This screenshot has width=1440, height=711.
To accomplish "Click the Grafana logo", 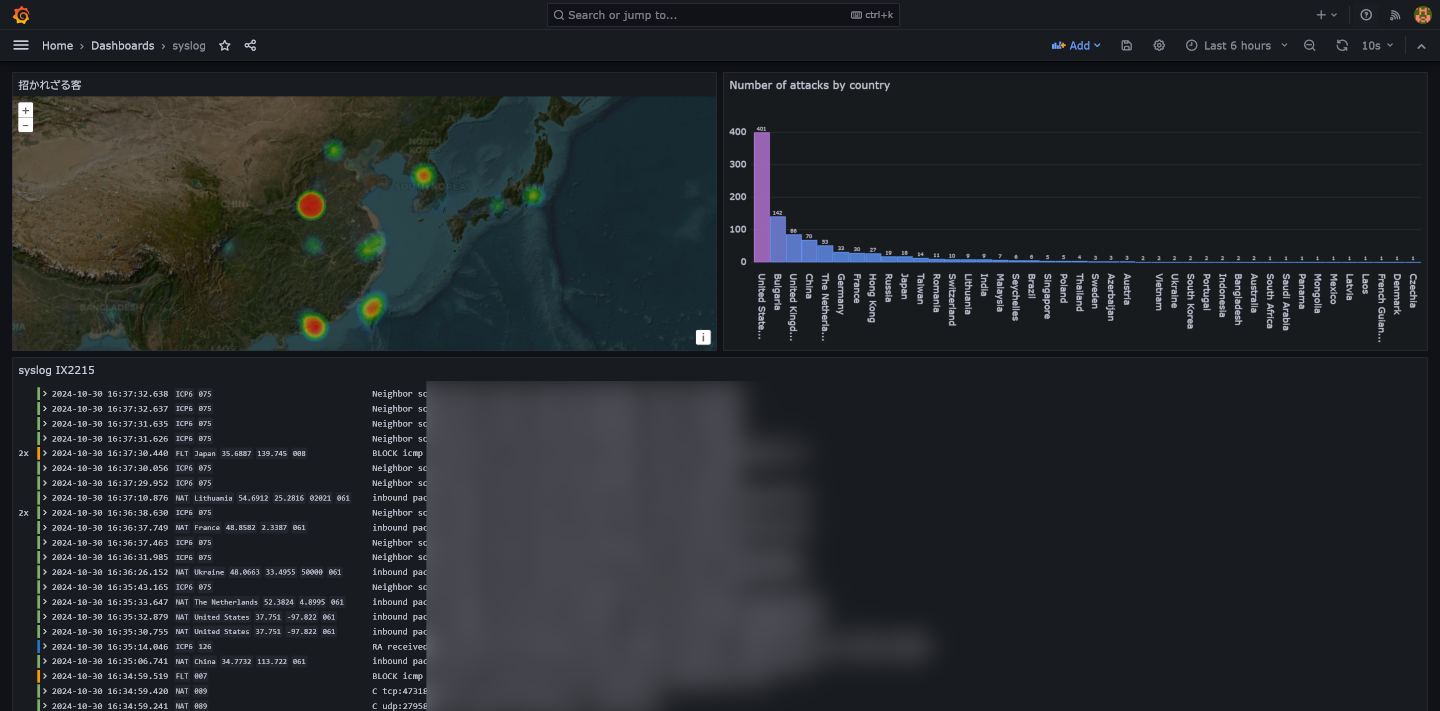I will pyautogui.click(x=21, y=15).
